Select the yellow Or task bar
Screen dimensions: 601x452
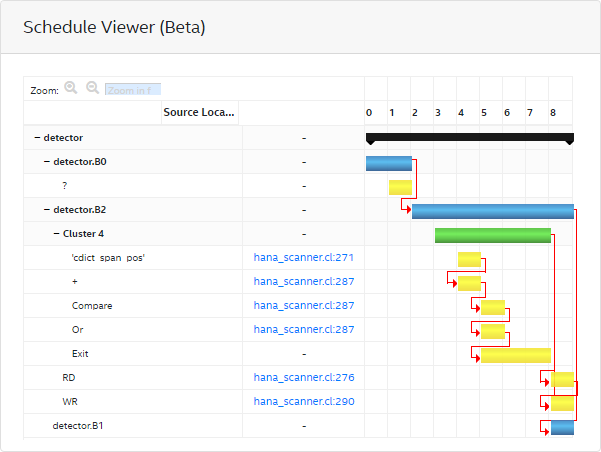(493, 331)
